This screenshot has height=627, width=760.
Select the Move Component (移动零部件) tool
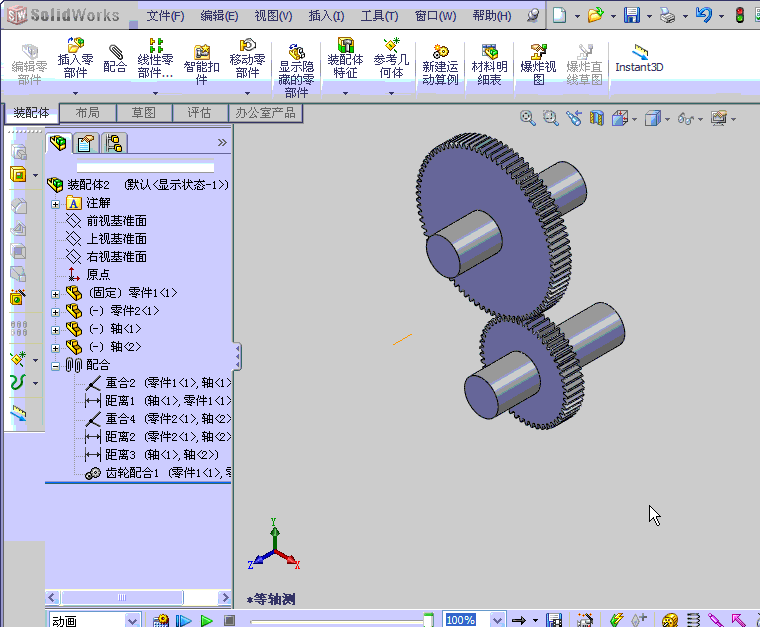[247, 59]
